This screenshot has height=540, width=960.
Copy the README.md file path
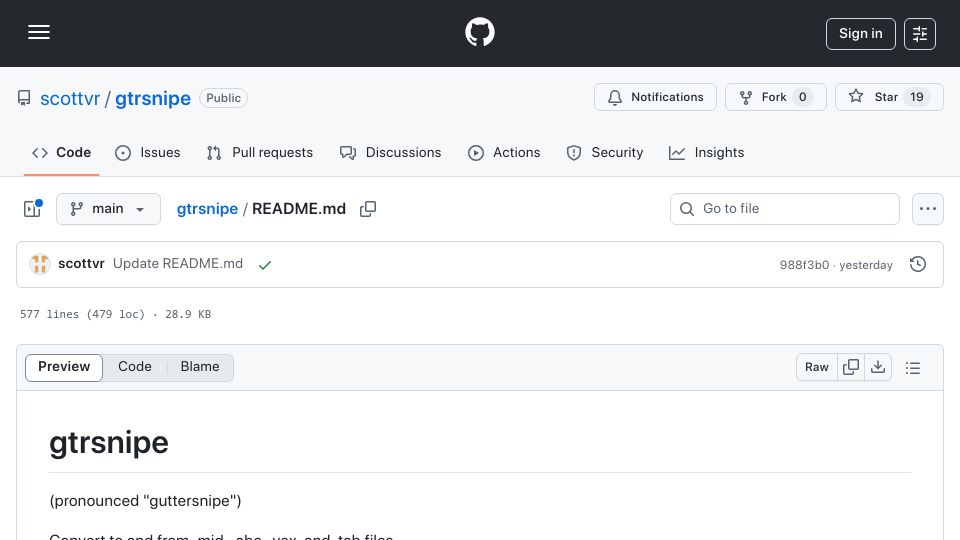(368, 209)
